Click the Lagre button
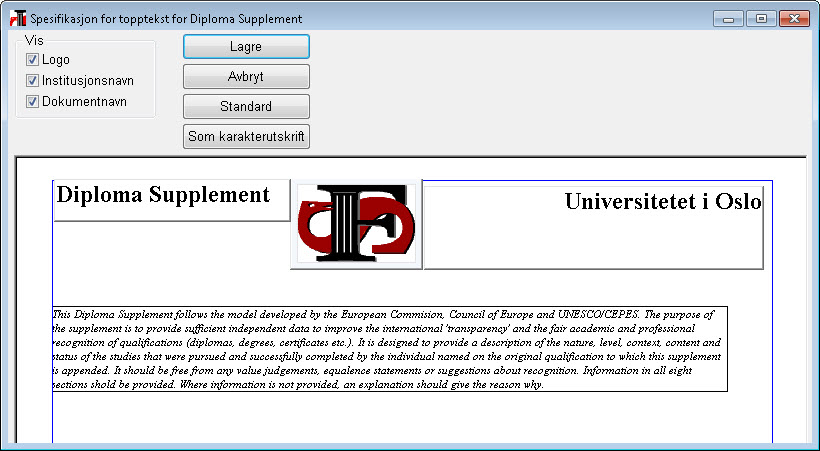The width and height of the screenshot is (820, 451). (x=246, y=47)
